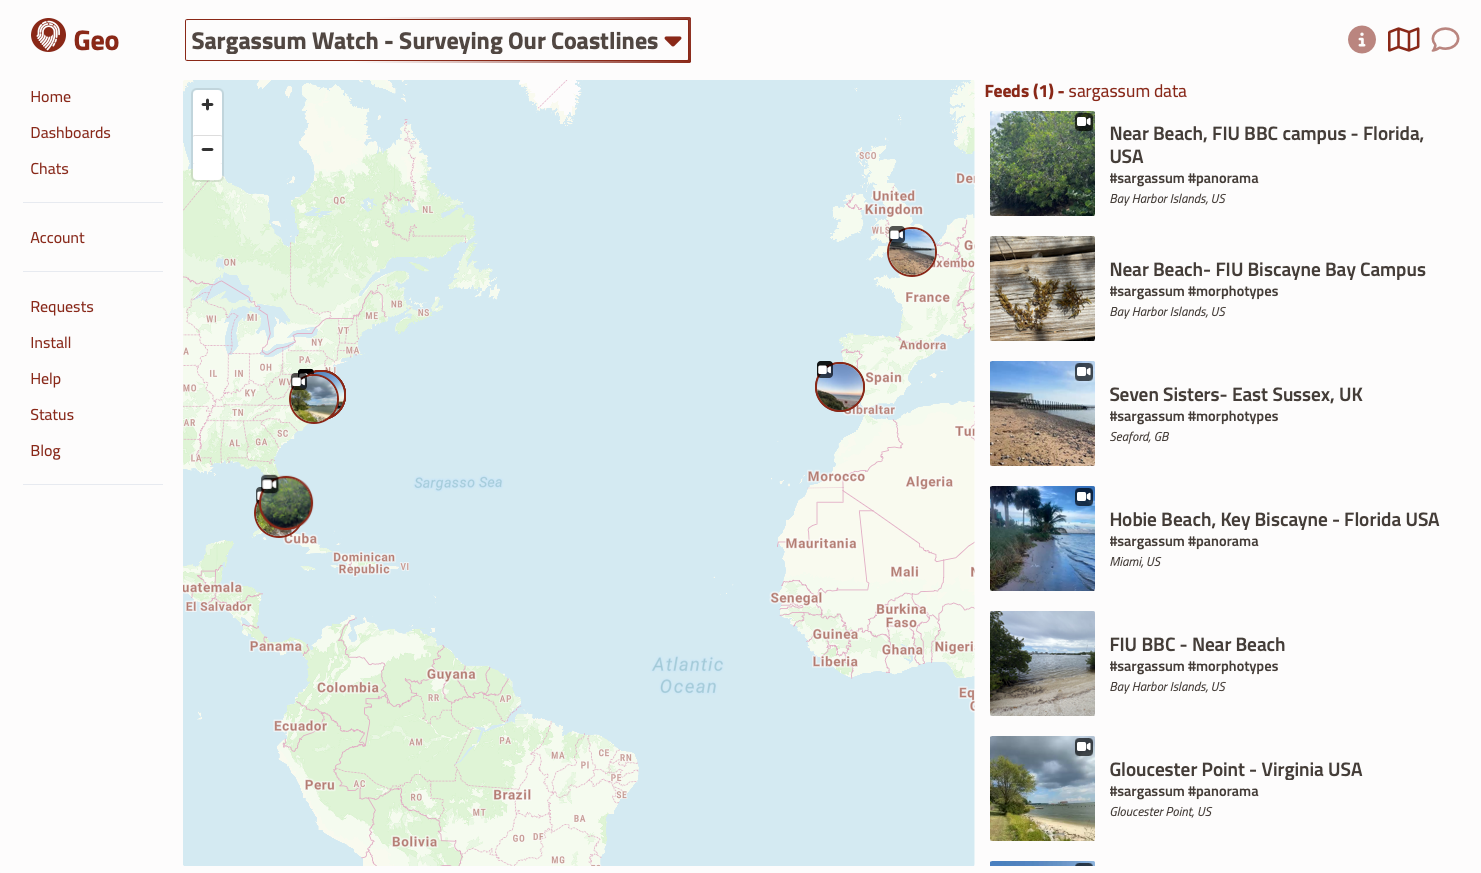Open the Virginia coast map photo marker
Viewport: 1481px width, 873px height.
pyautogui.click(x=316, y=397)
